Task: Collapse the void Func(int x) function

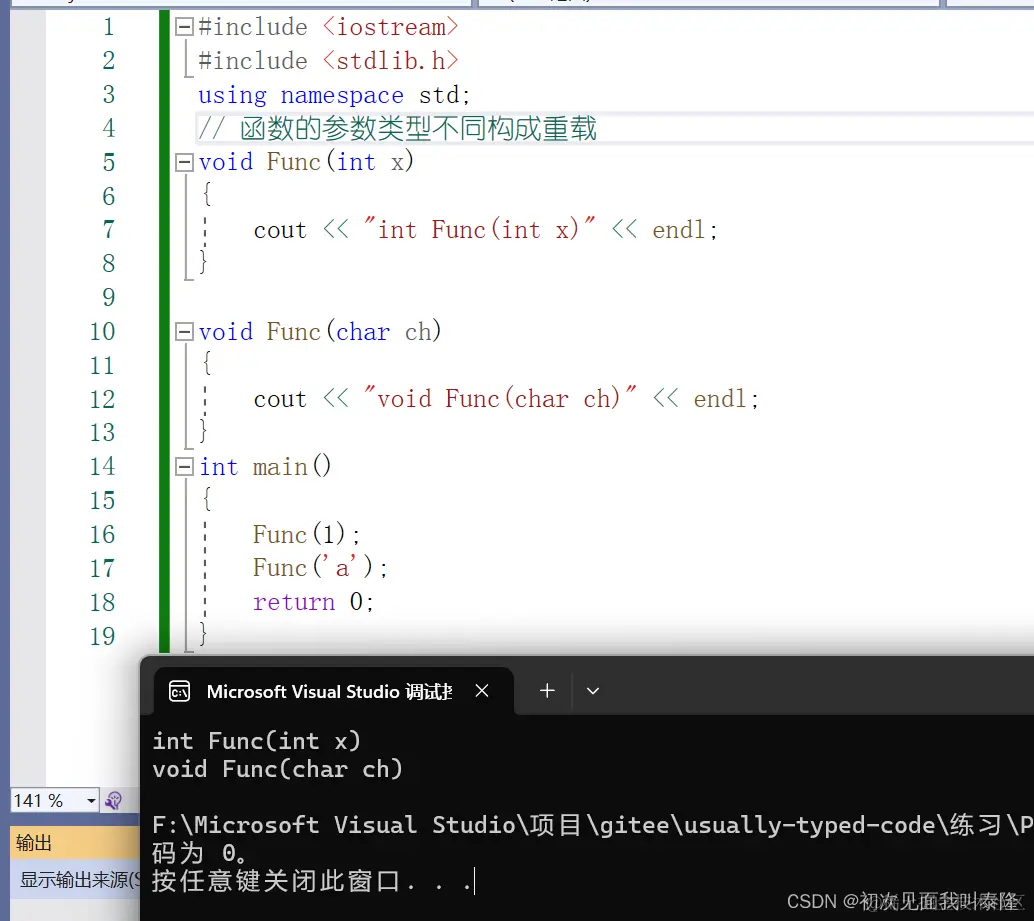Action: [x=184, y=162]
